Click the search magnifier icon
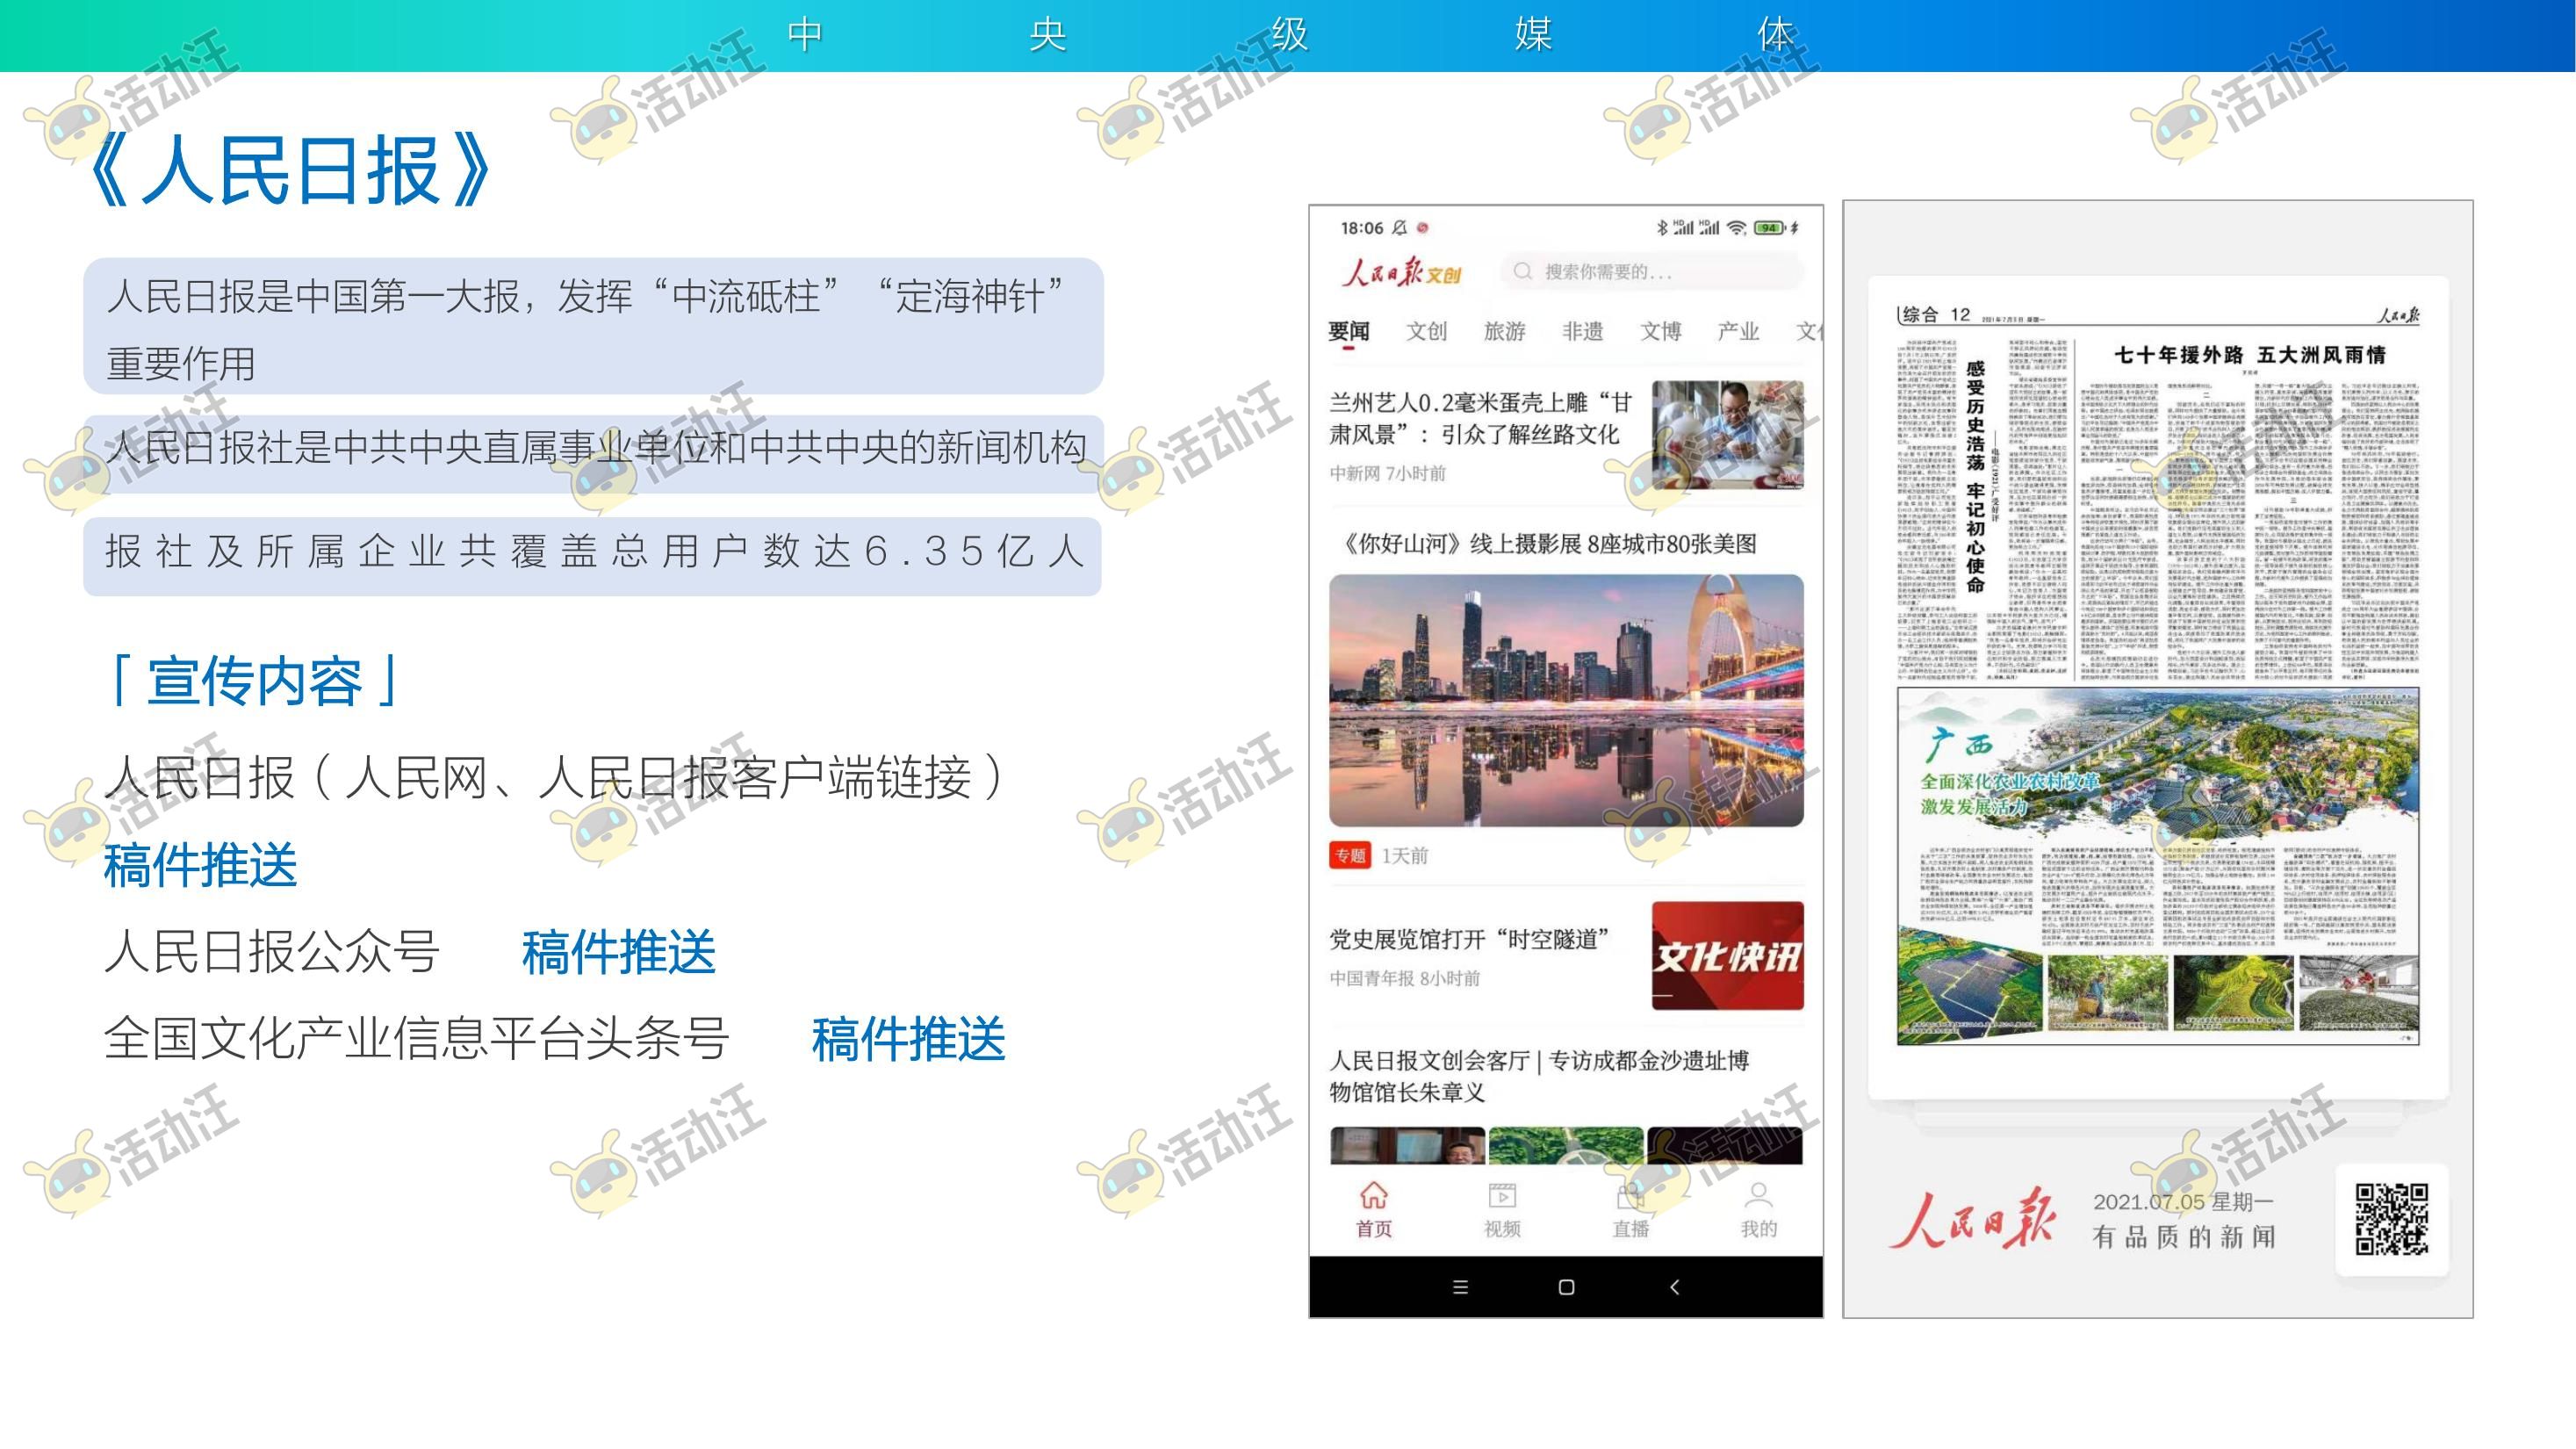Viewport: 2576px width, 1449px height. tap(1522, 271)
